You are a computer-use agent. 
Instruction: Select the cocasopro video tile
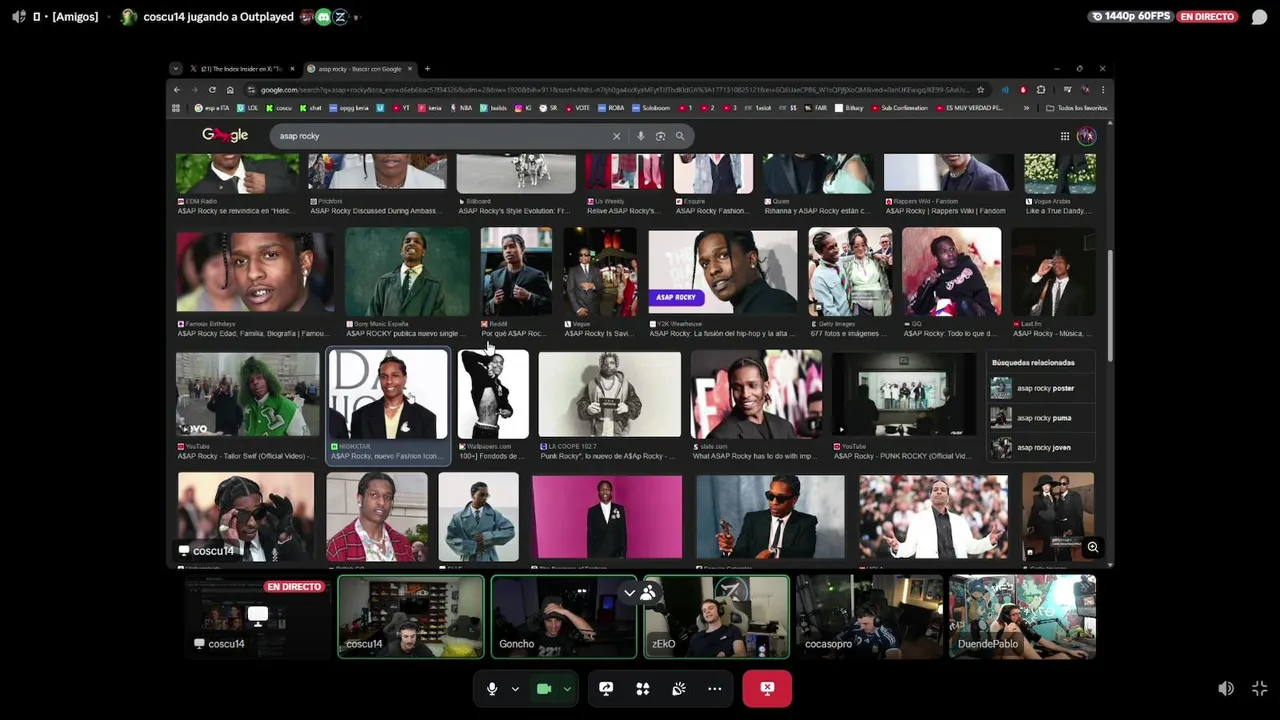click(x=869, y=617)
